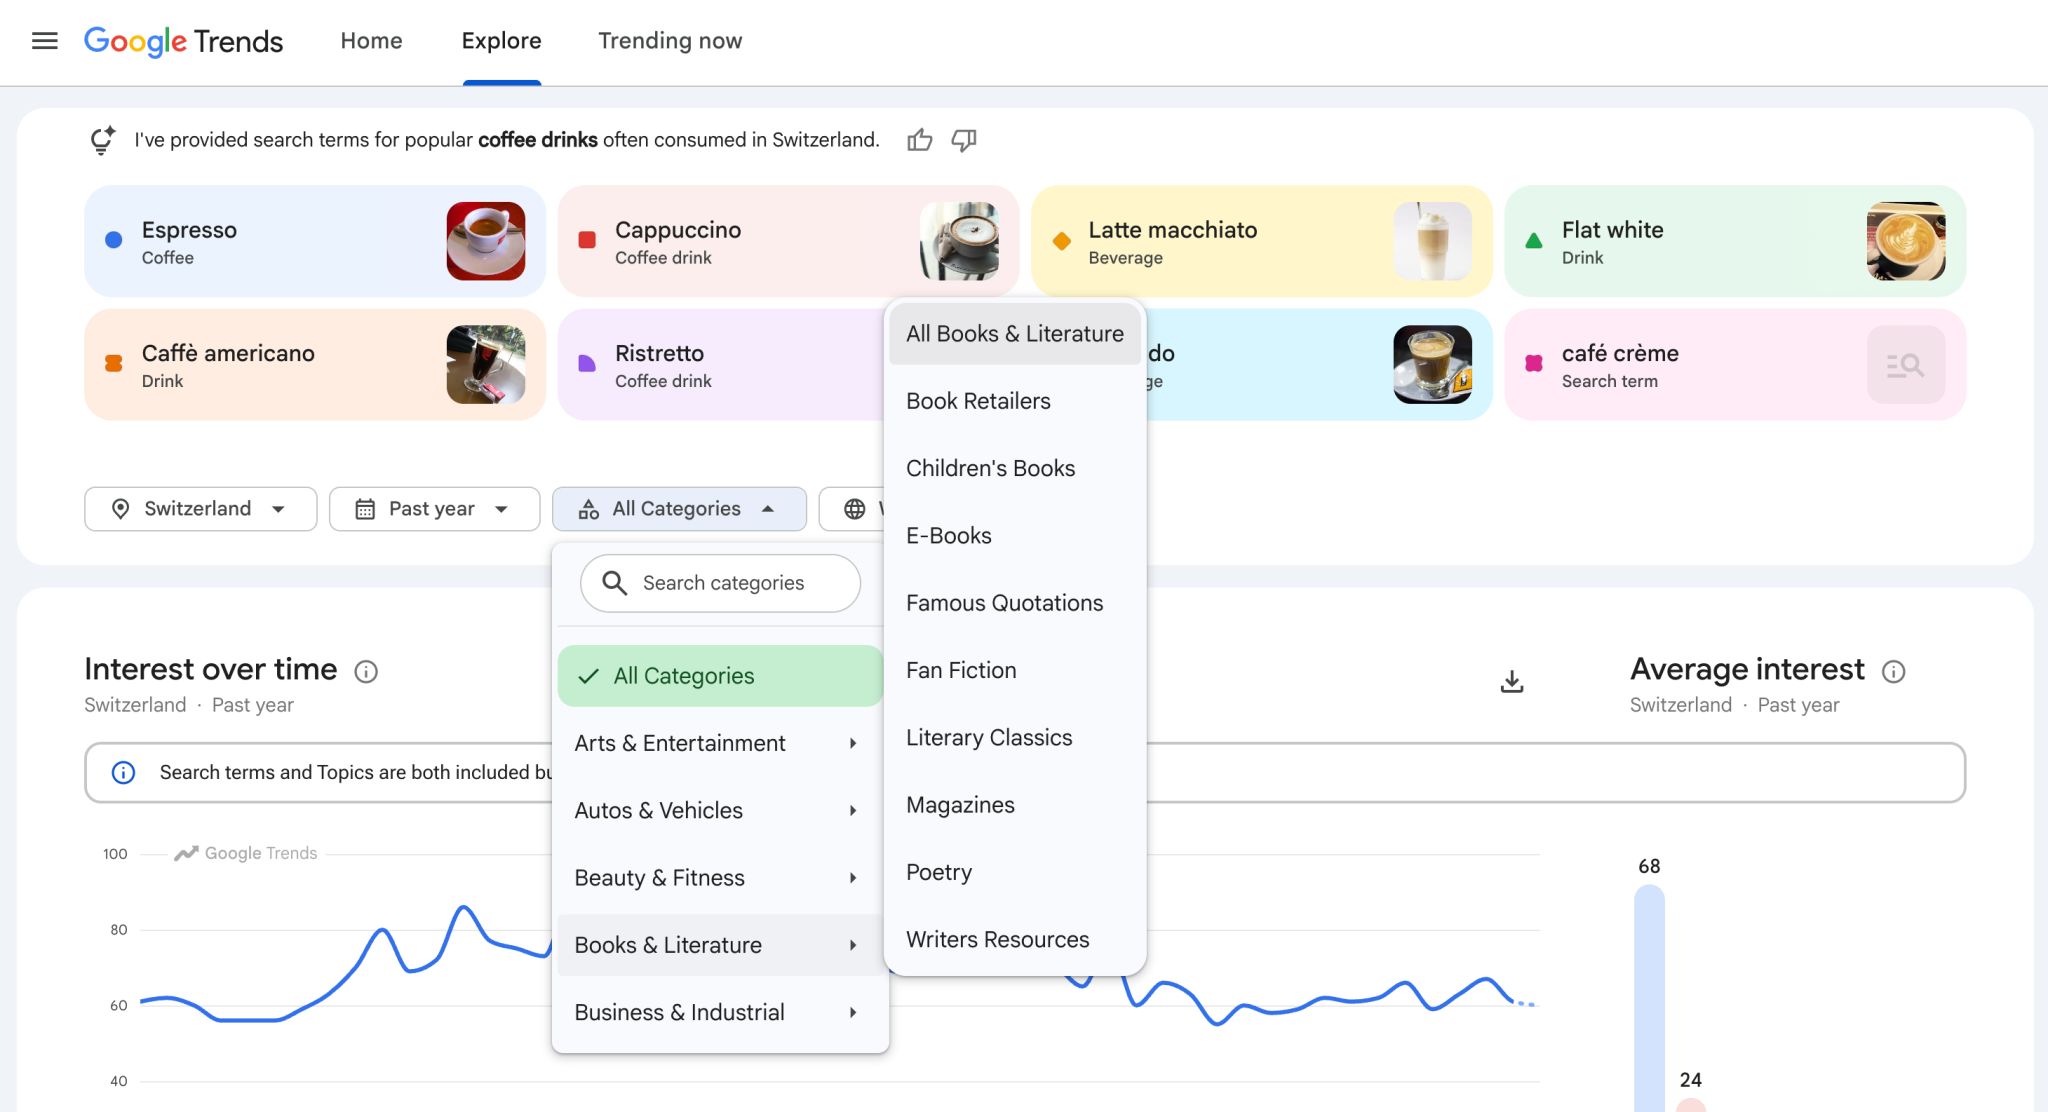Click the Latte macchiato thumbnail image
This screenshot has height=1112, width=2048.
1433,241
